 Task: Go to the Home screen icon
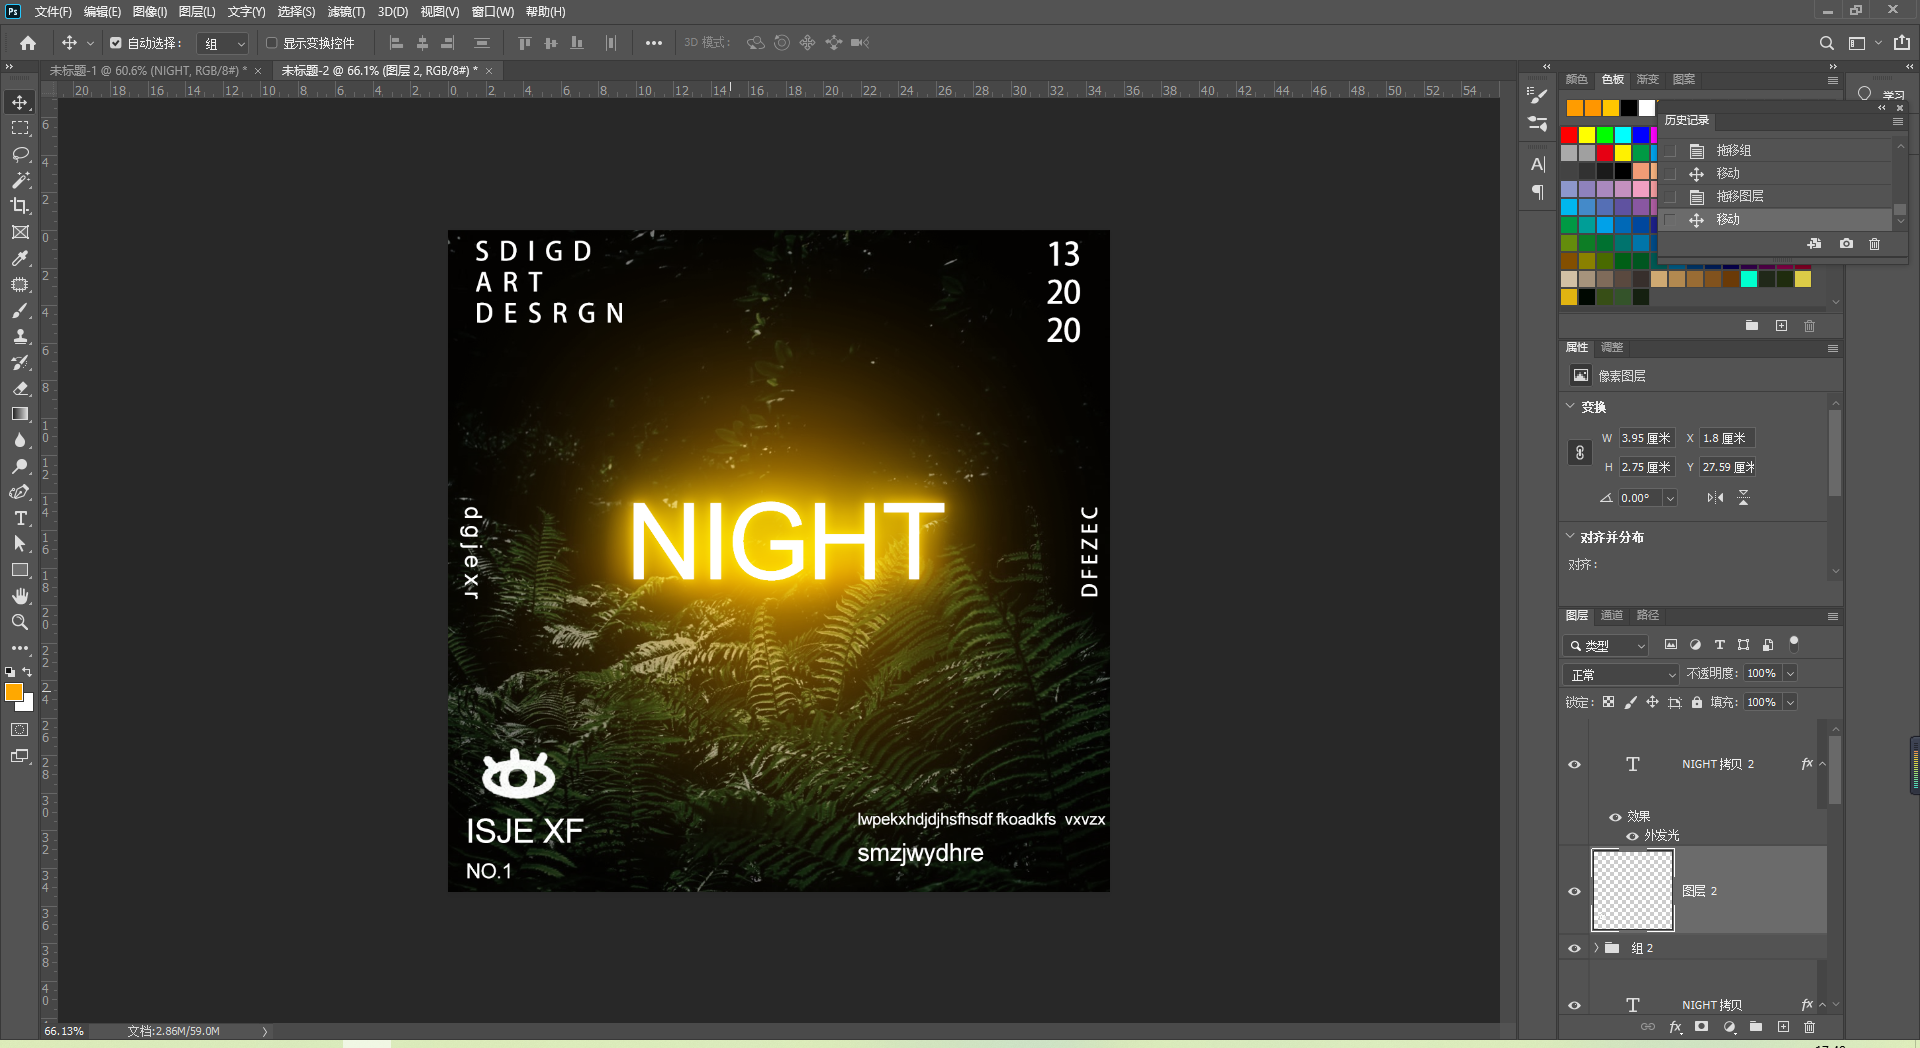tap(28, 43)
